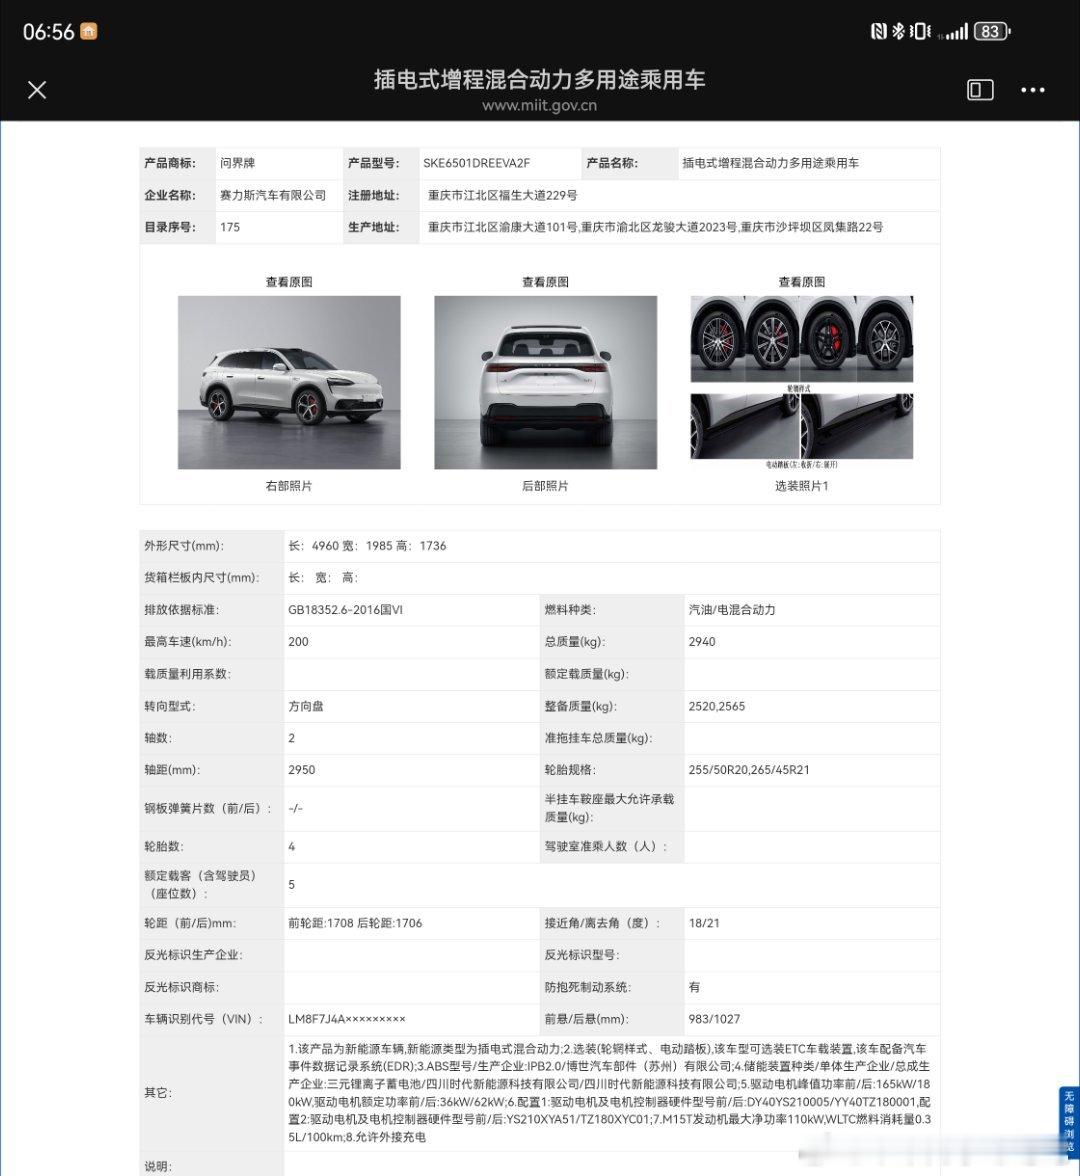Select catalog number 175
The height and width of the screenshot is (1176, 1080).
230,227
